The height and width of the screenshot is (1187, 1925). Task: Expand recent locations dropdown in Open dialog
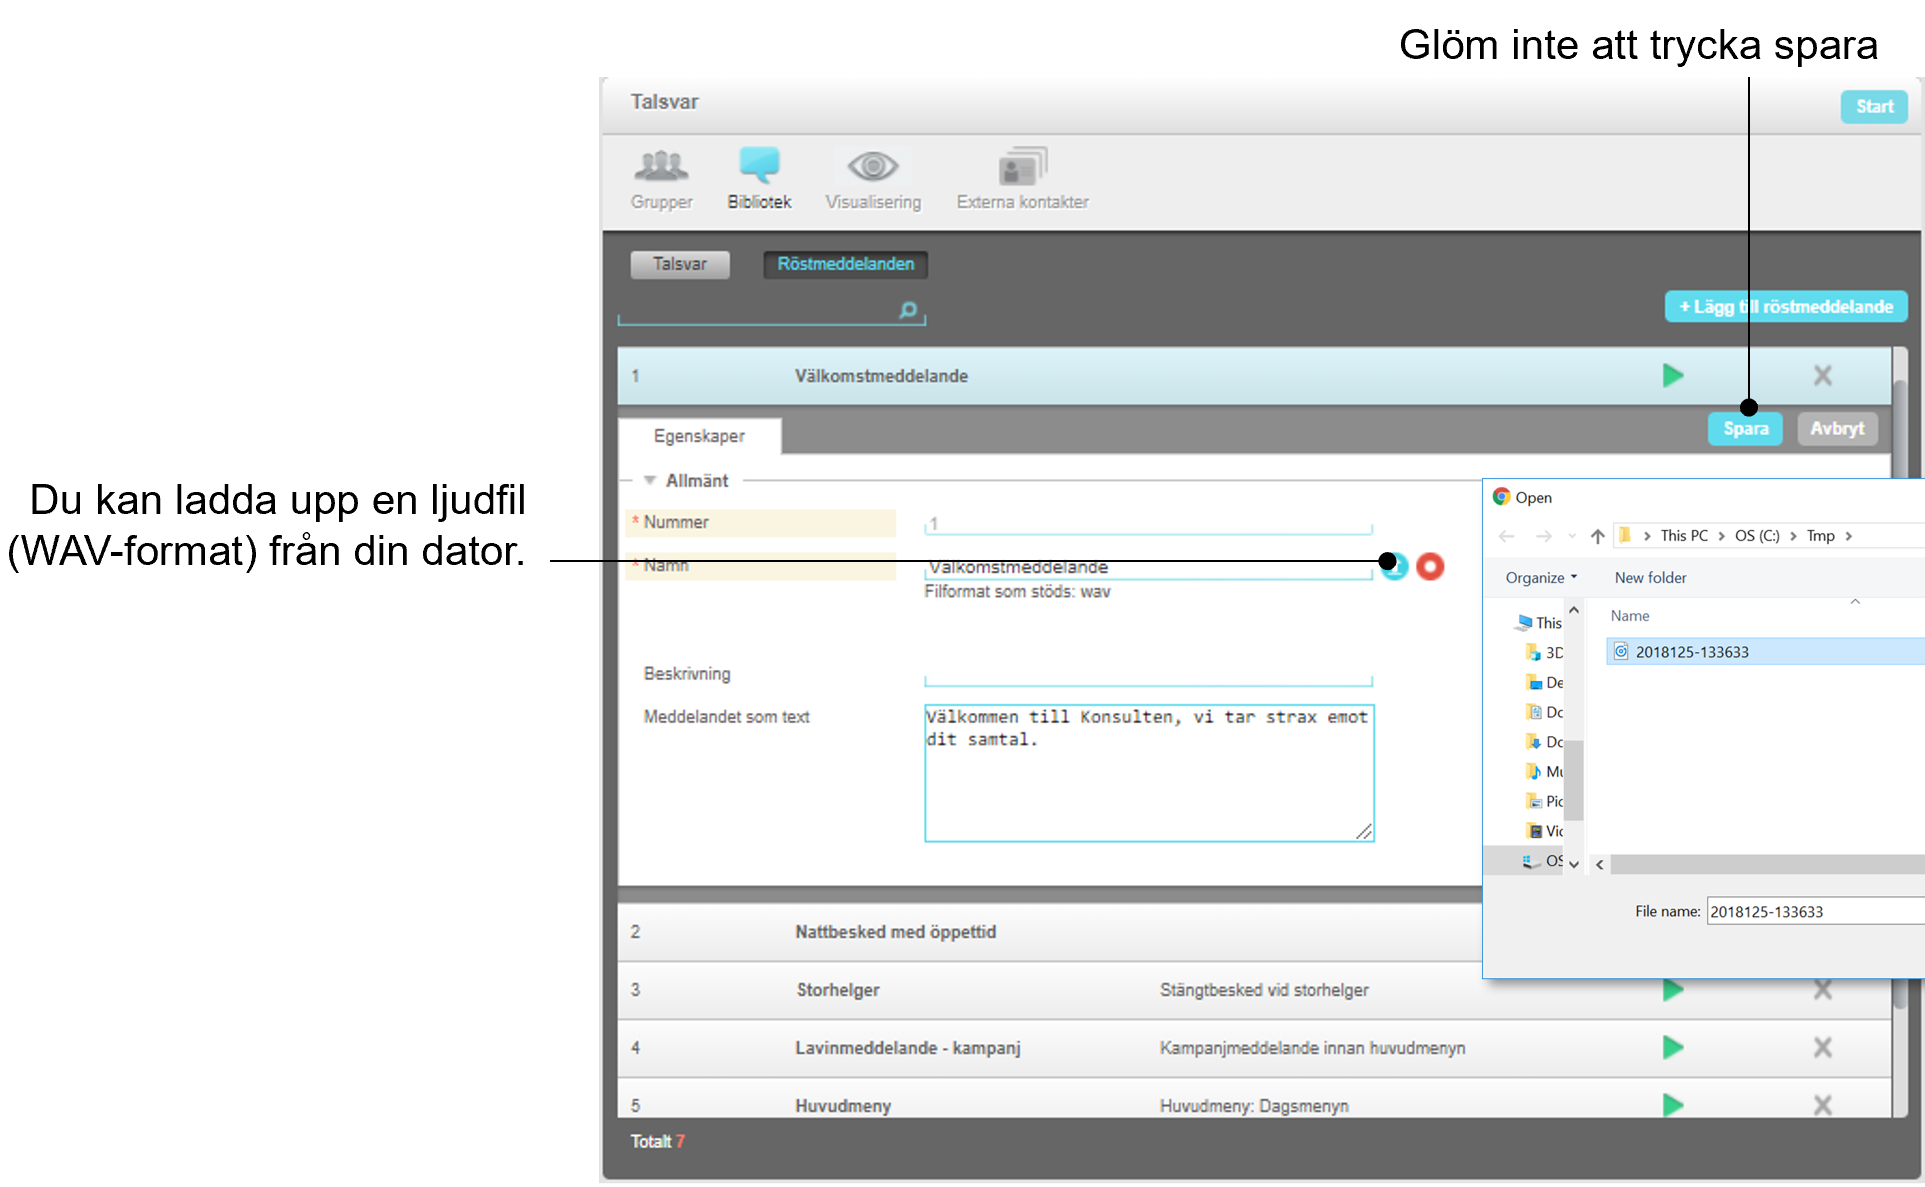point(1571,536)
